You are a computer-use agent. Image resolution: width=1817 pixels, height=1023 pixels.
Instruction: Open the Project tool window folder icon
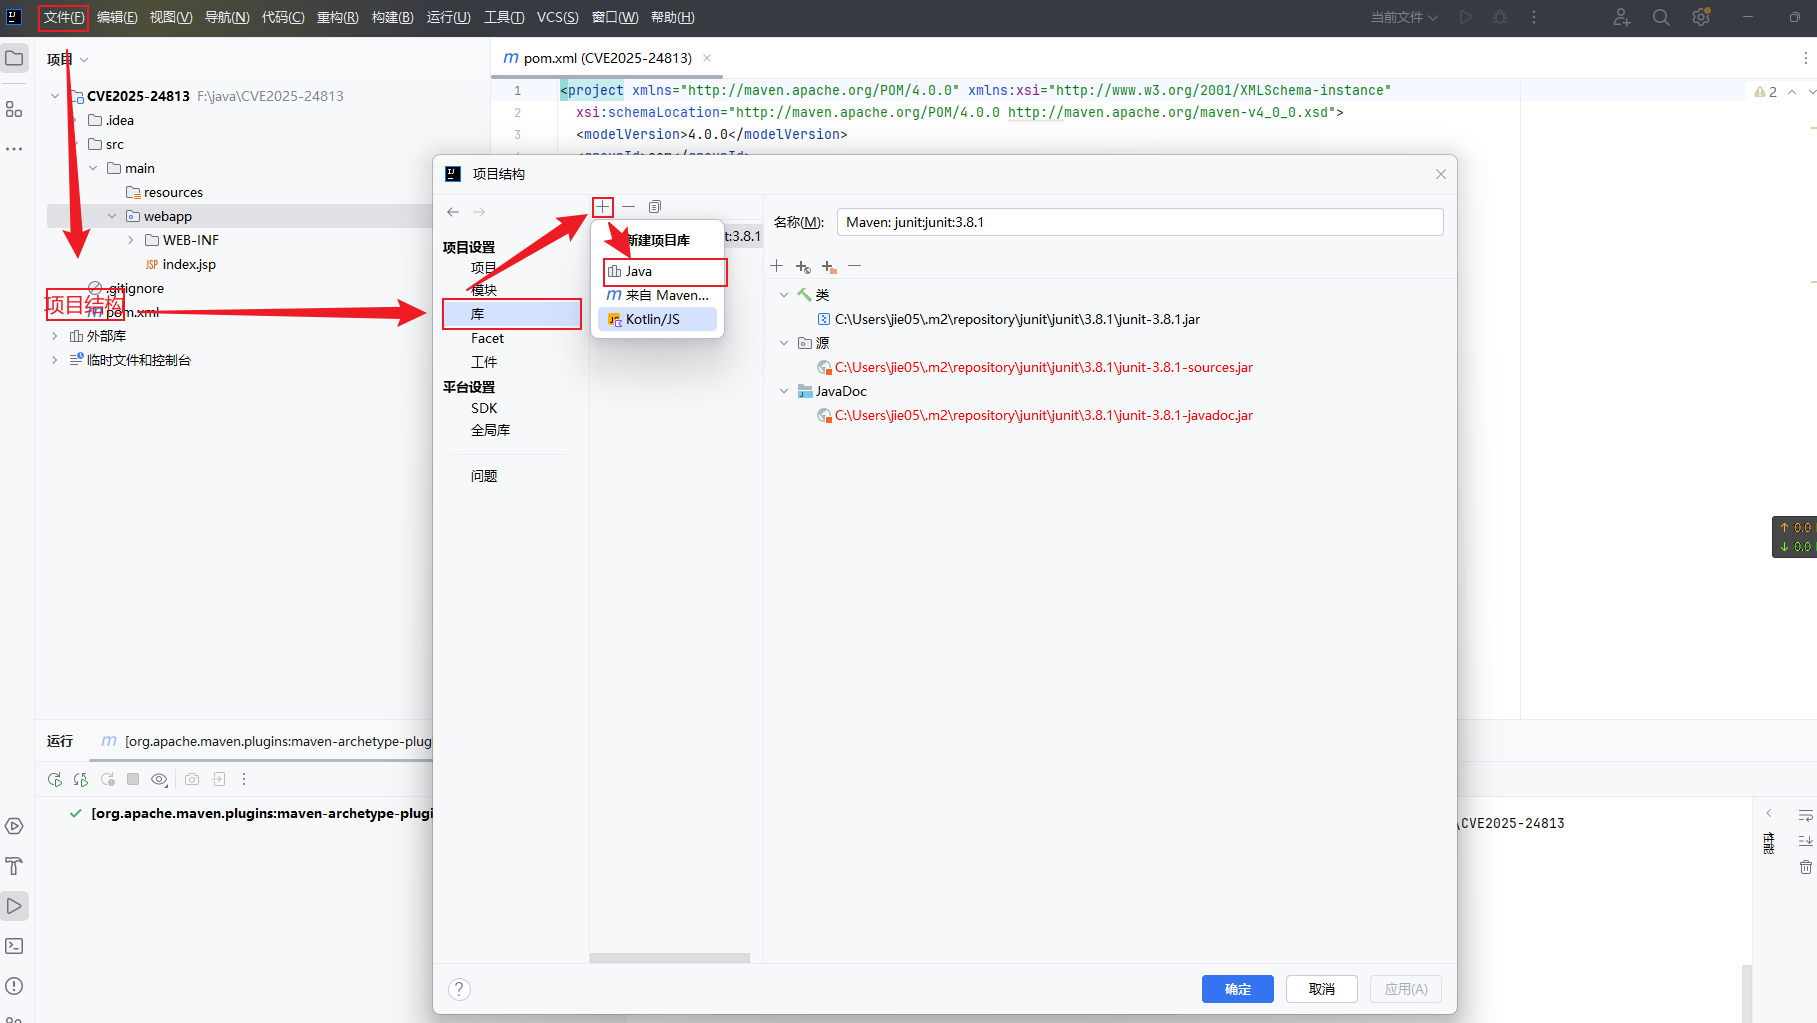pyautogui.click(x=14, y=58)
